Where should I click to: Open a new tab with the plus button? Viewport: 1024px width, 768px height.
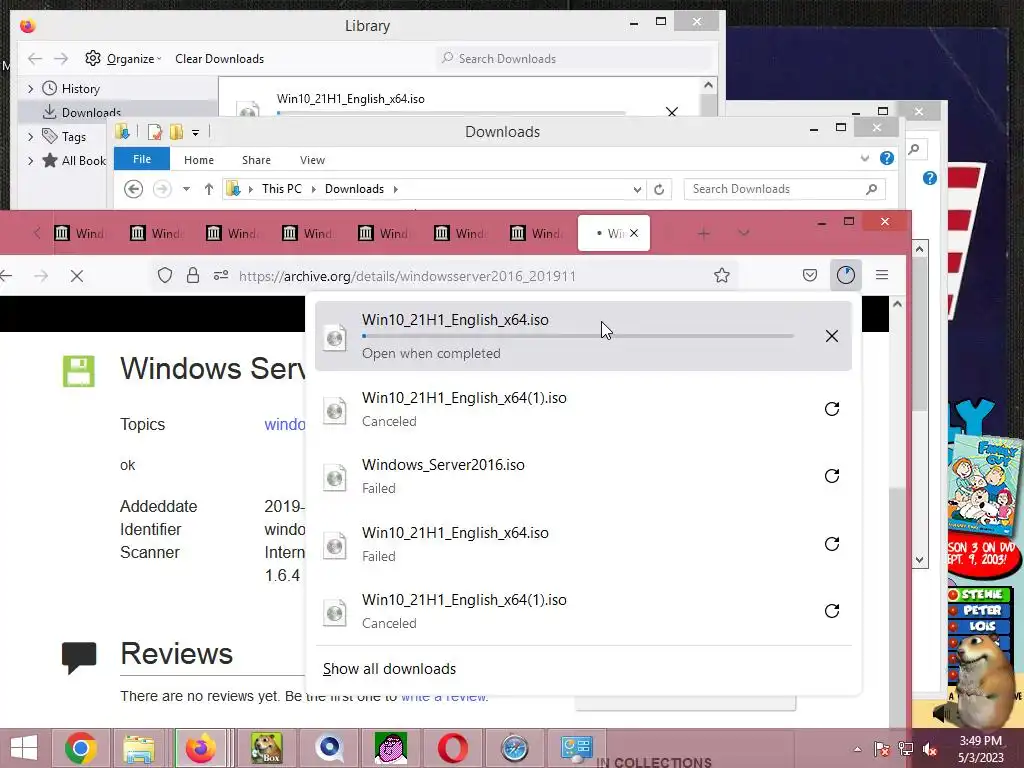703,233
